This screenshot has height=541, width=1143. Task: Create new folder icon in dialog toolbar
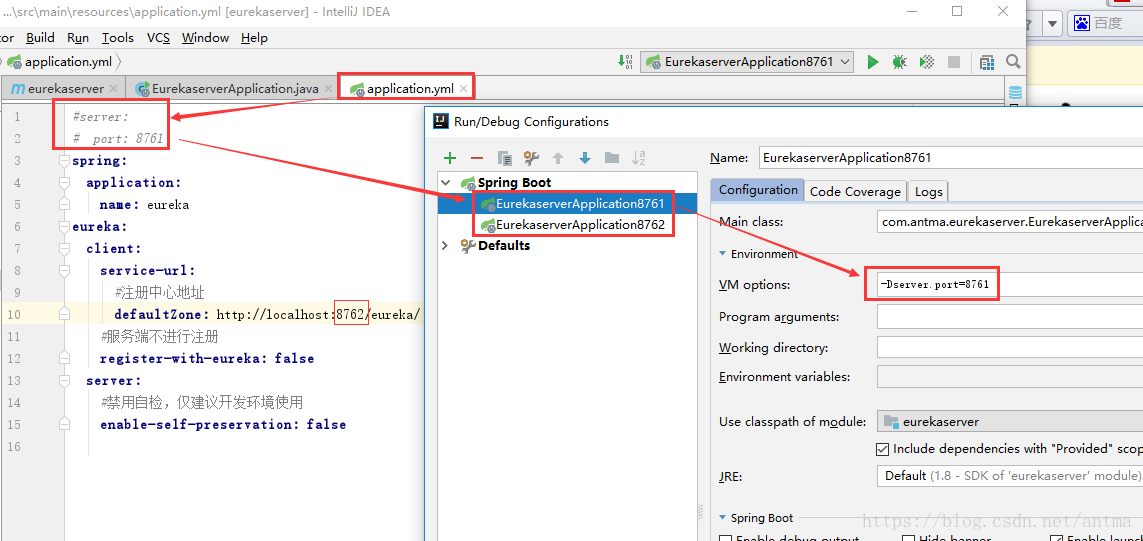612,158
